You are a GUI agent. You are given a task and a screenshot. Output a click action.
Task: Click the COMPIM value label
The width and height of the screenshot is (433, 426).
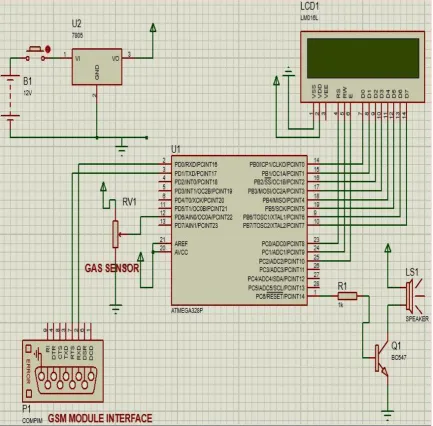pyautogui.click(x=32, y=421)
